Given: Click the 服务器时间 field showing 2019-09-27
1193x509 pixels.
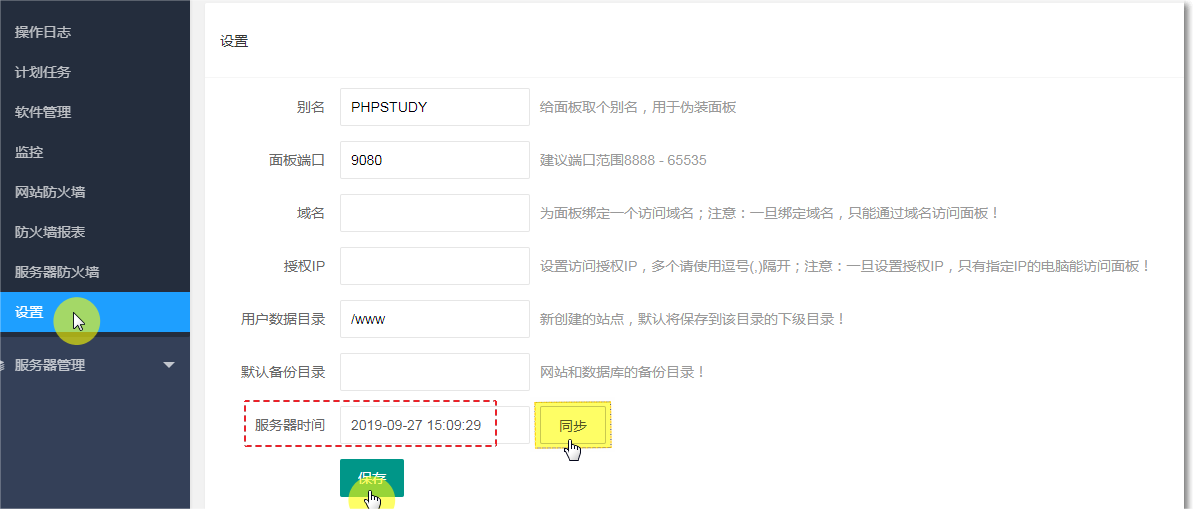Looking at the screenshot, I should coord(434,425).
